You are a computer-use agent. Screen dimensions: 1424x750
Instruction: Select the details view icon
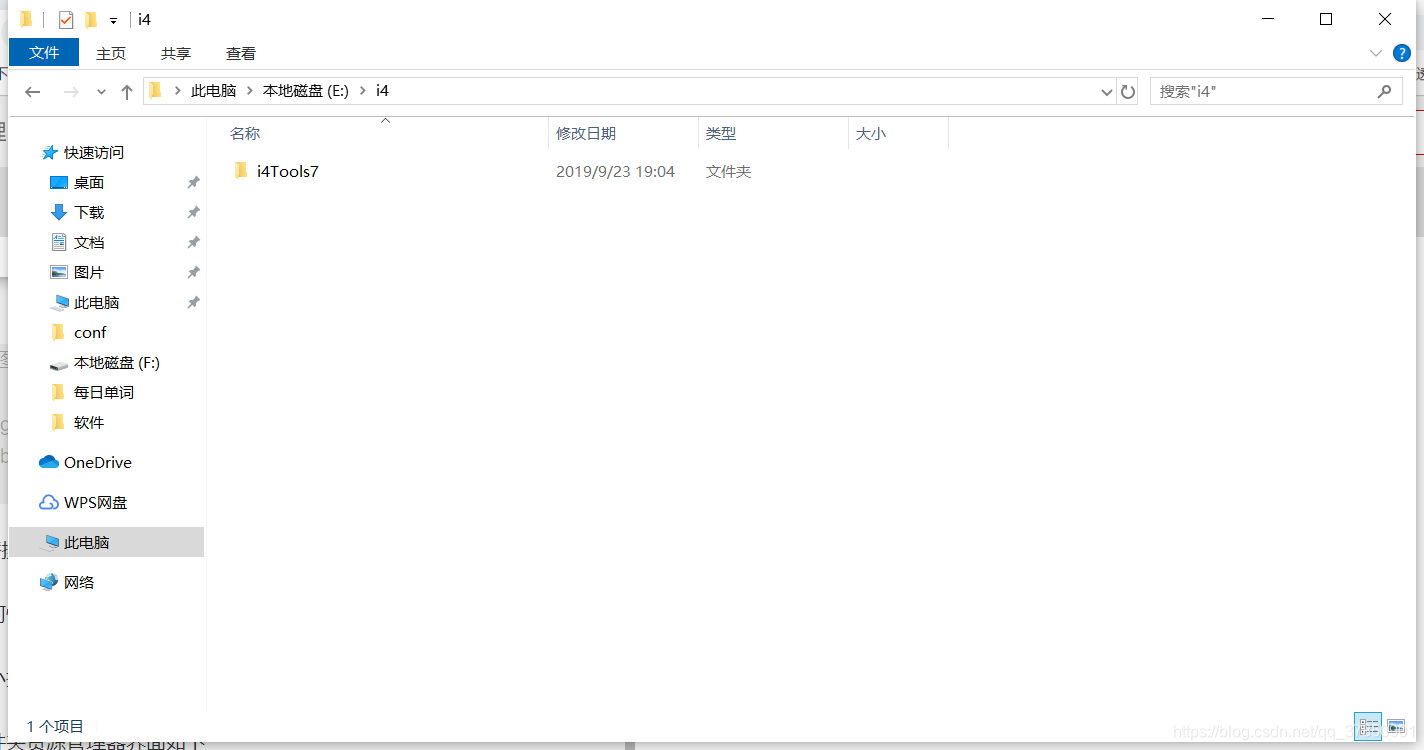(x=1368, y=726)
